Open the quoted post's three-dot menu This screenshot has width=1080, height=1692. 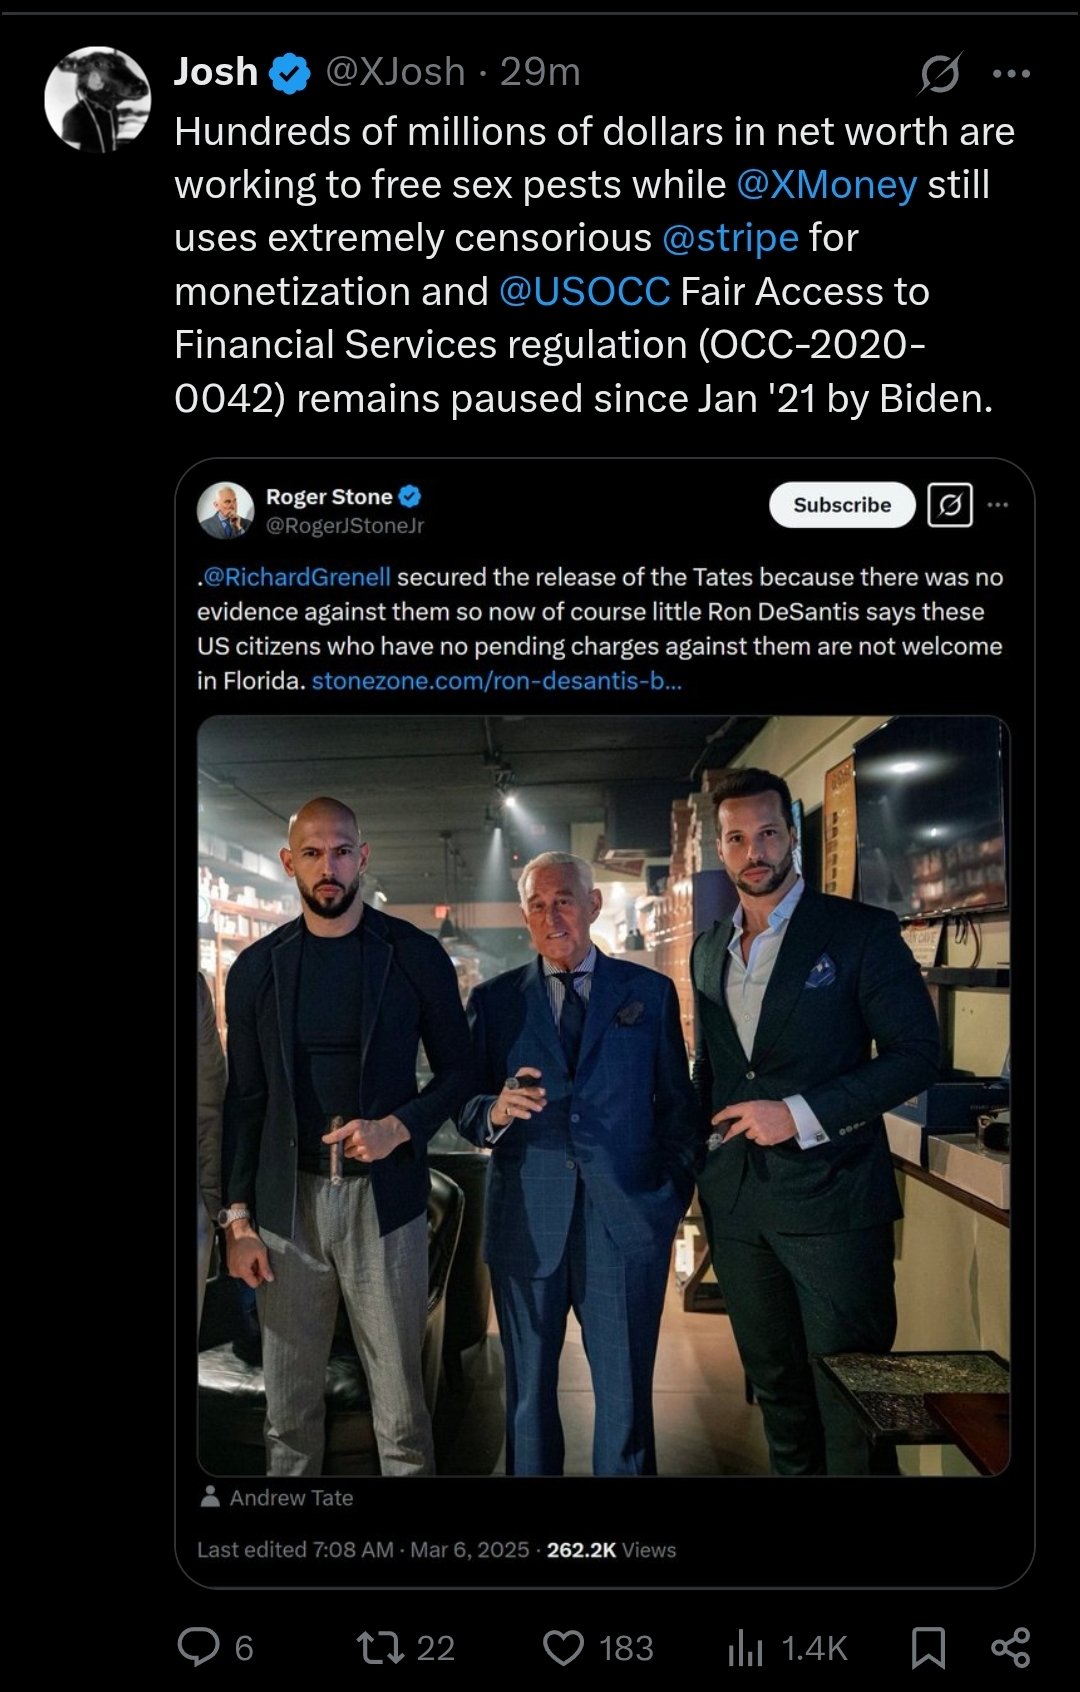click(x=998, y=505)
